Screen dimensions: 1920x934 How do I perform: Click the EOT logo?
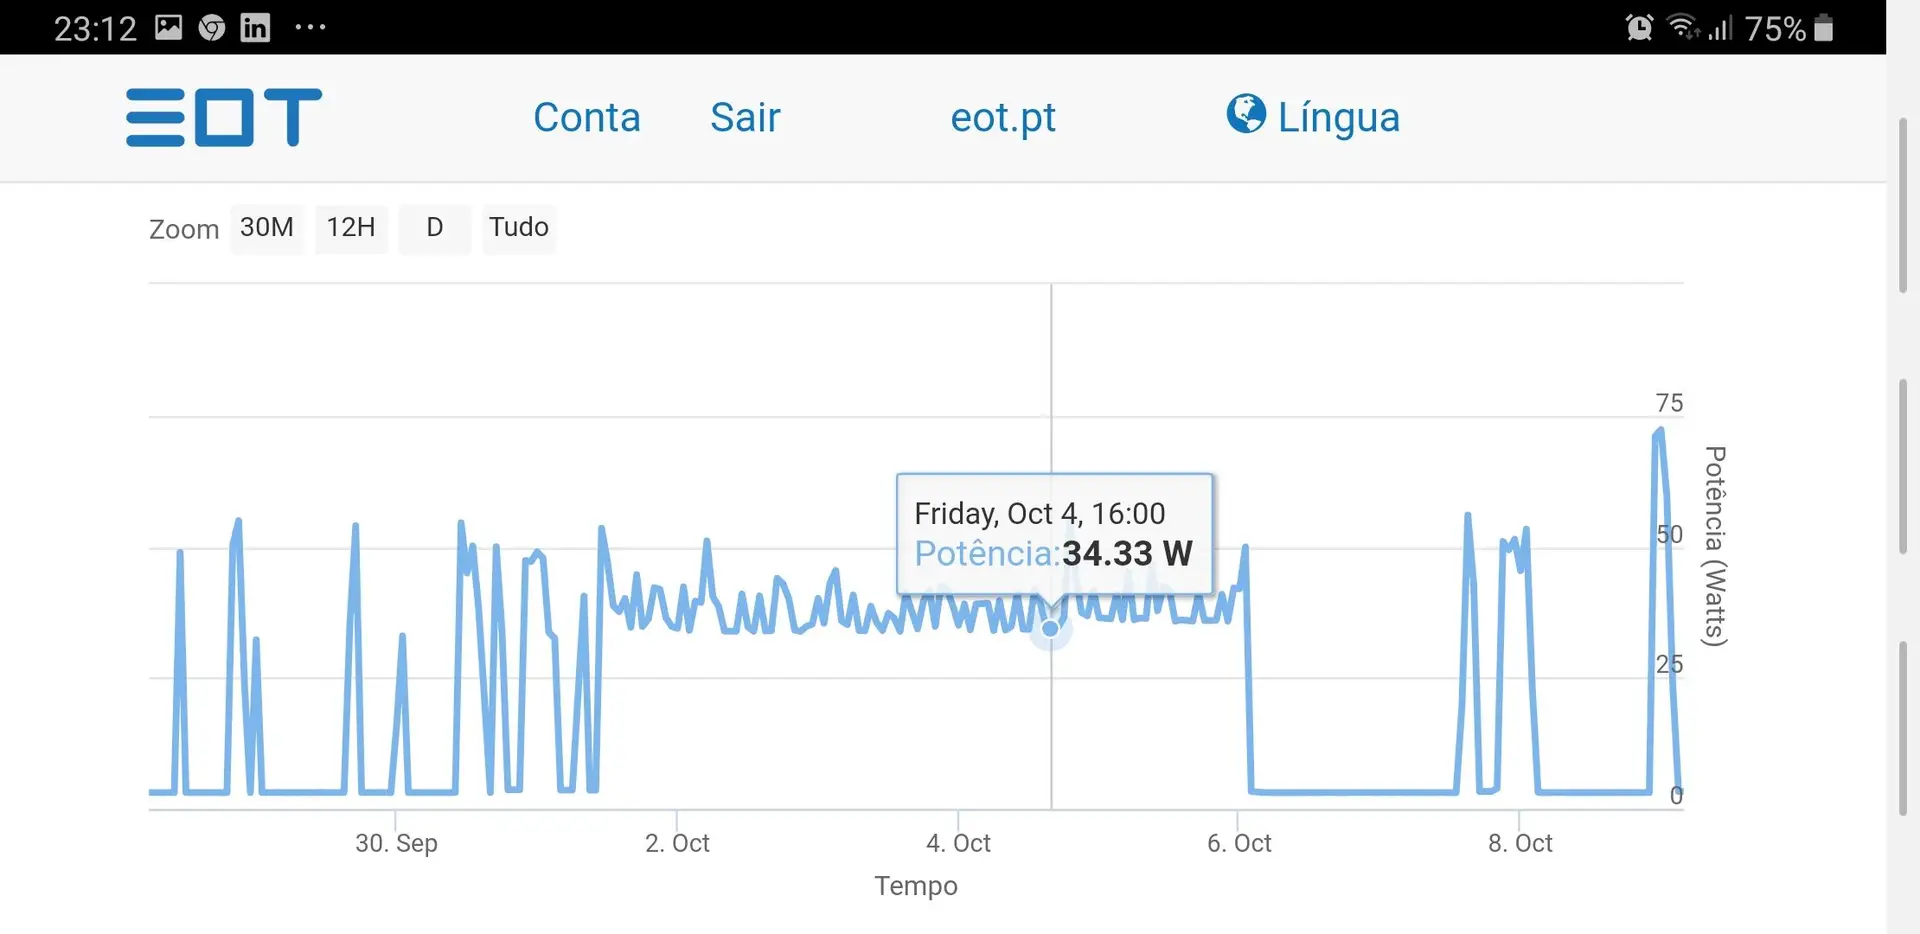tap(224, 117)
